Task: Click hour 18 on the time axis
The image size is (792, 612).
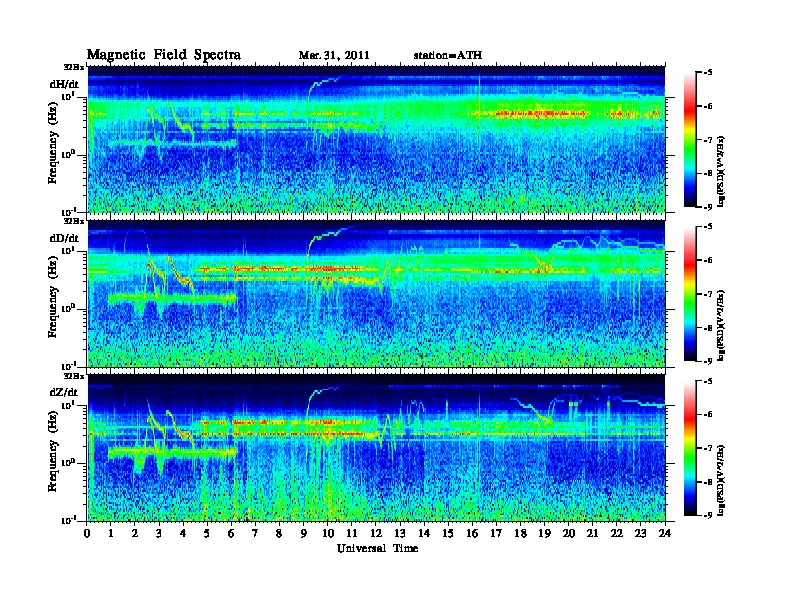Action: point(521,533)
